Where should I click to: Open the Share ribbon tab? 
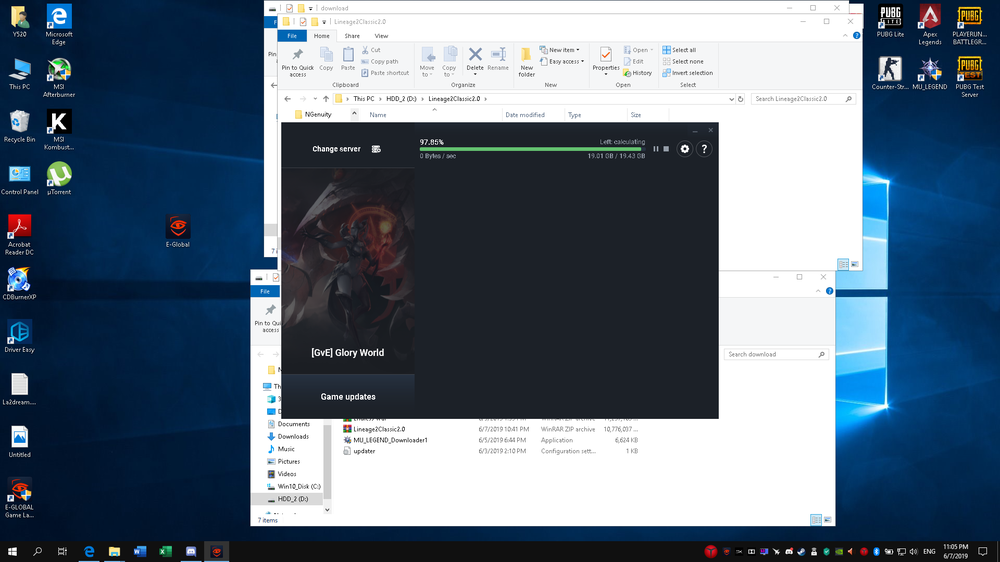[352, 36]
